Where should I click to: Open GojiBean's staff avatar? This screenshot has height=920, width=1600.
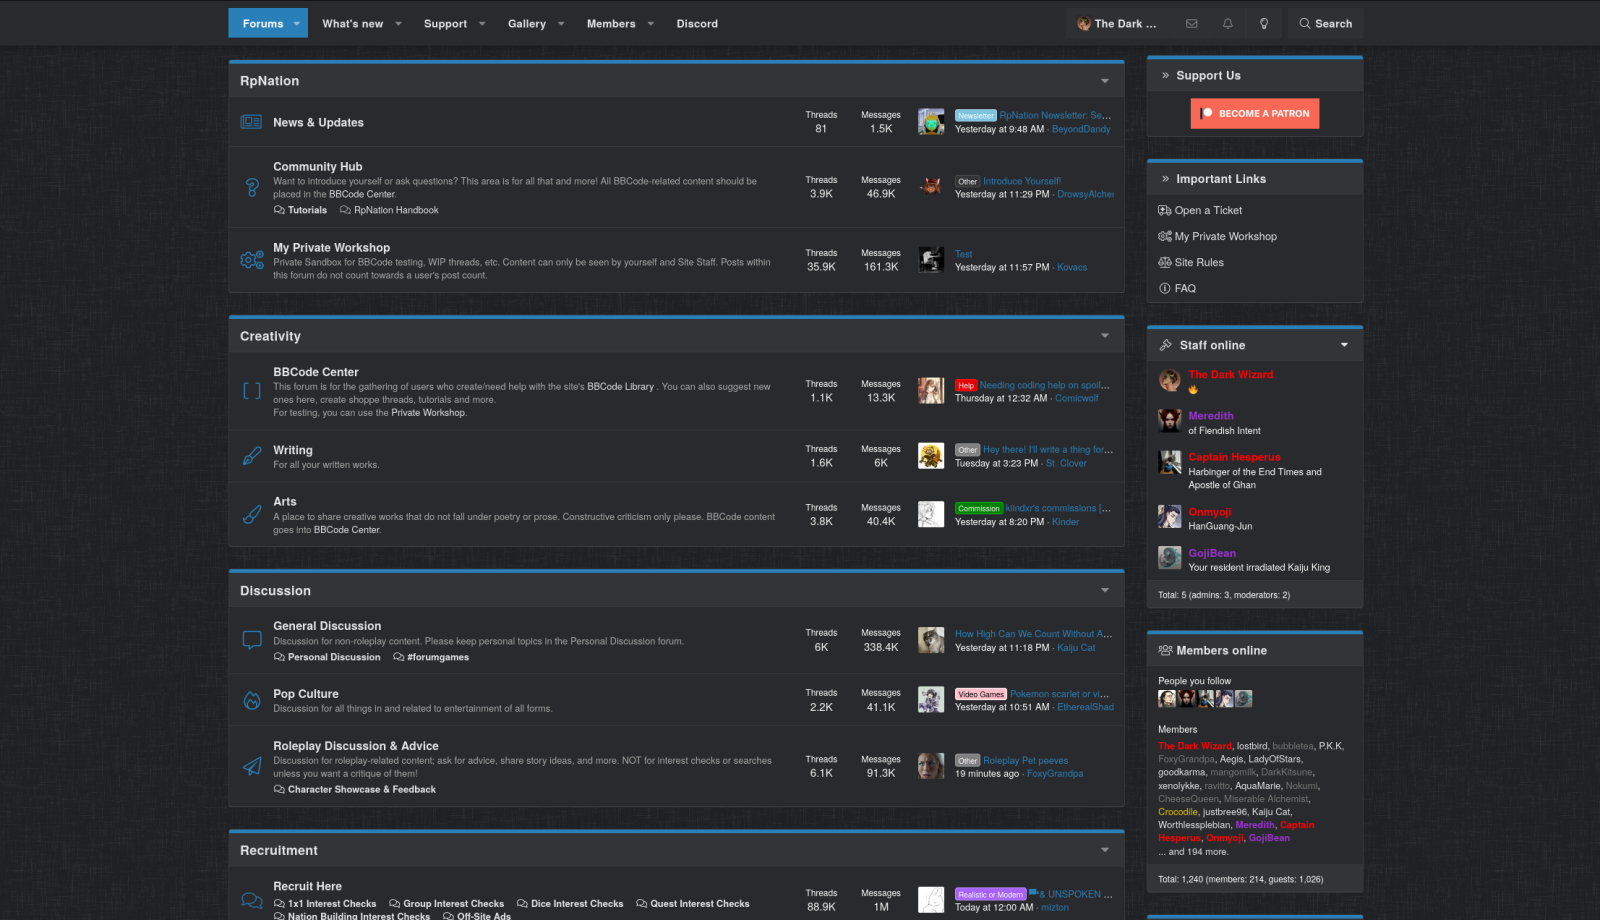pyautogui.click(x=1169, y=557)
